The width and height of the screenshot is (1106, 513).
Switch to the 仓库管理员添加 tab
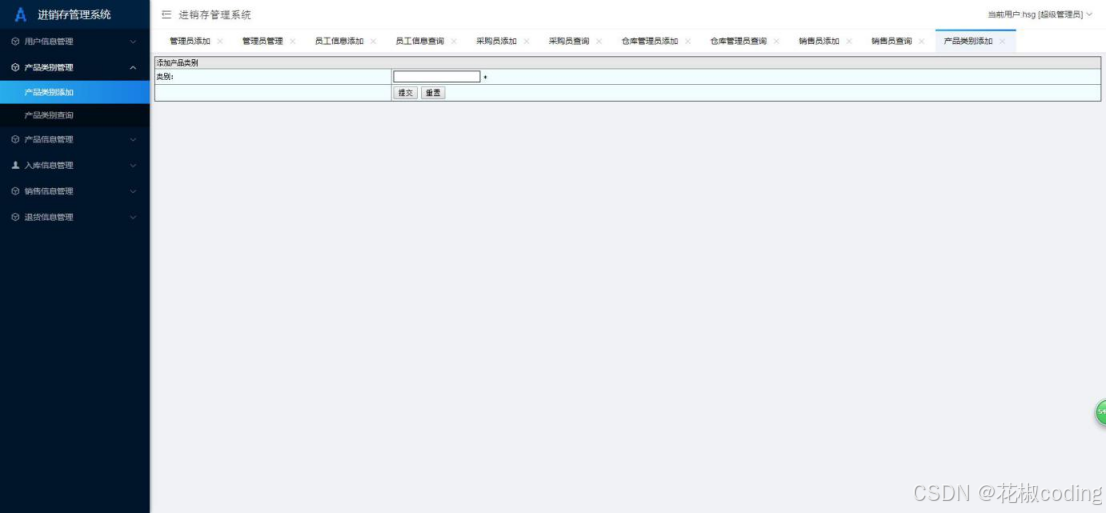[x=650, y=41]
